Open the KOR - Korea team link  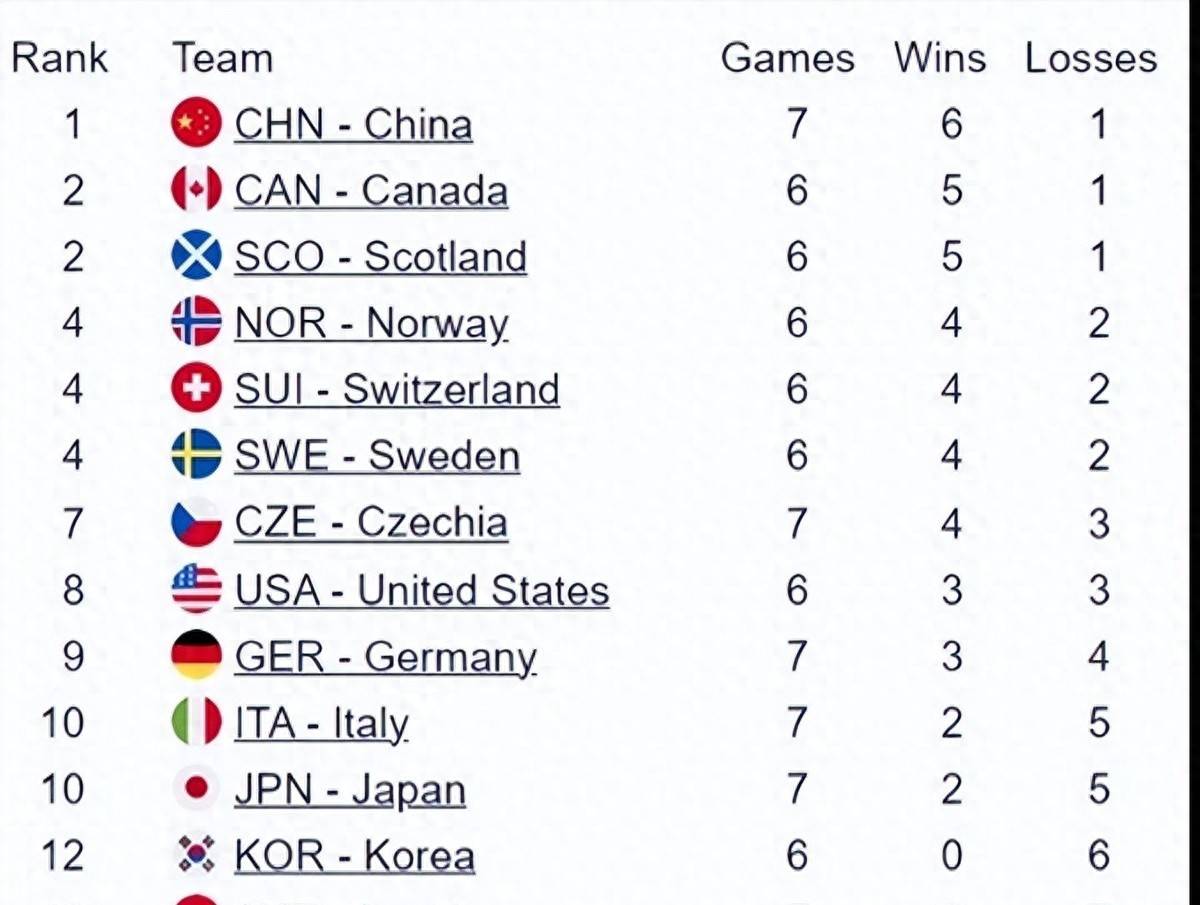354,856
